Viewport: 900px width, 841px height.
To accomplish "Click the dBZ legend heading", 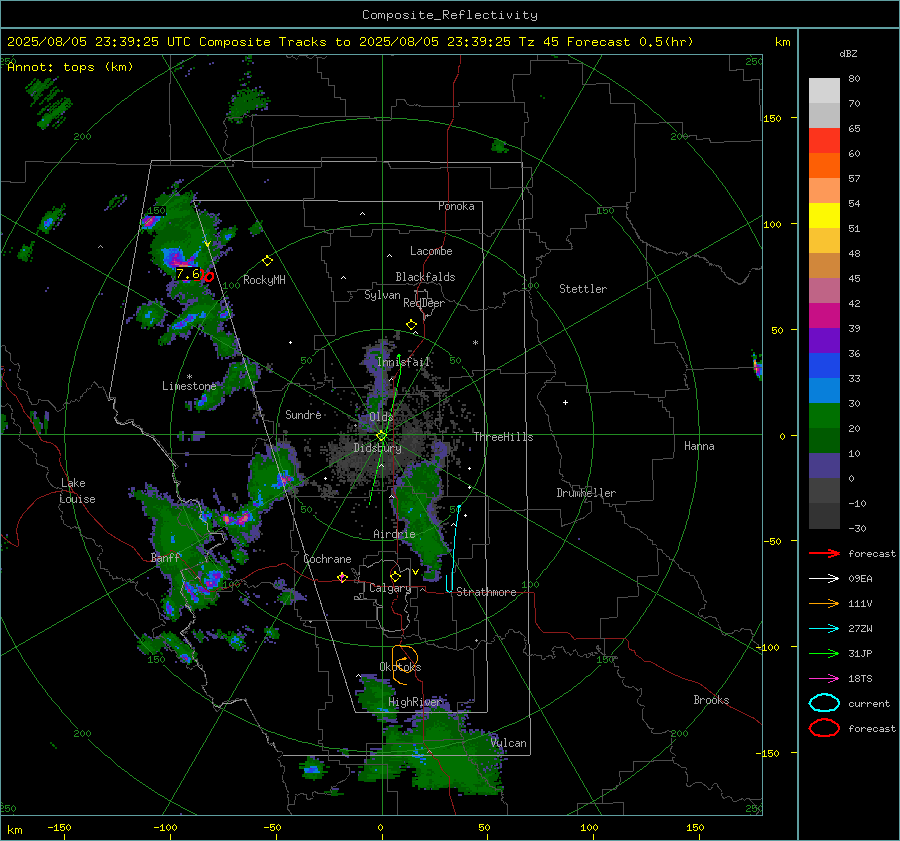I will pyautogui.click(x=848, y=54).
